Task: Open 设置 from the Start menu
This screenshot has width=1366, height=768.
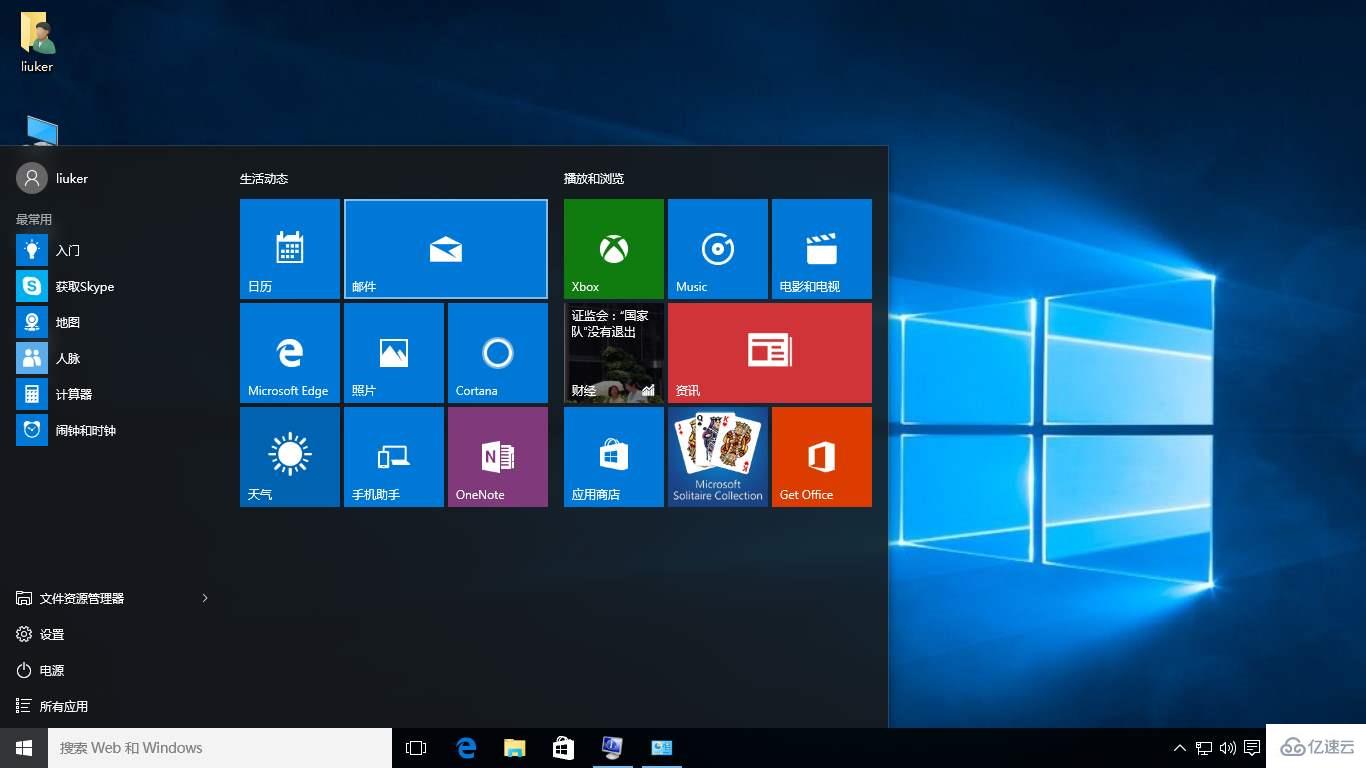Action: 51,634
